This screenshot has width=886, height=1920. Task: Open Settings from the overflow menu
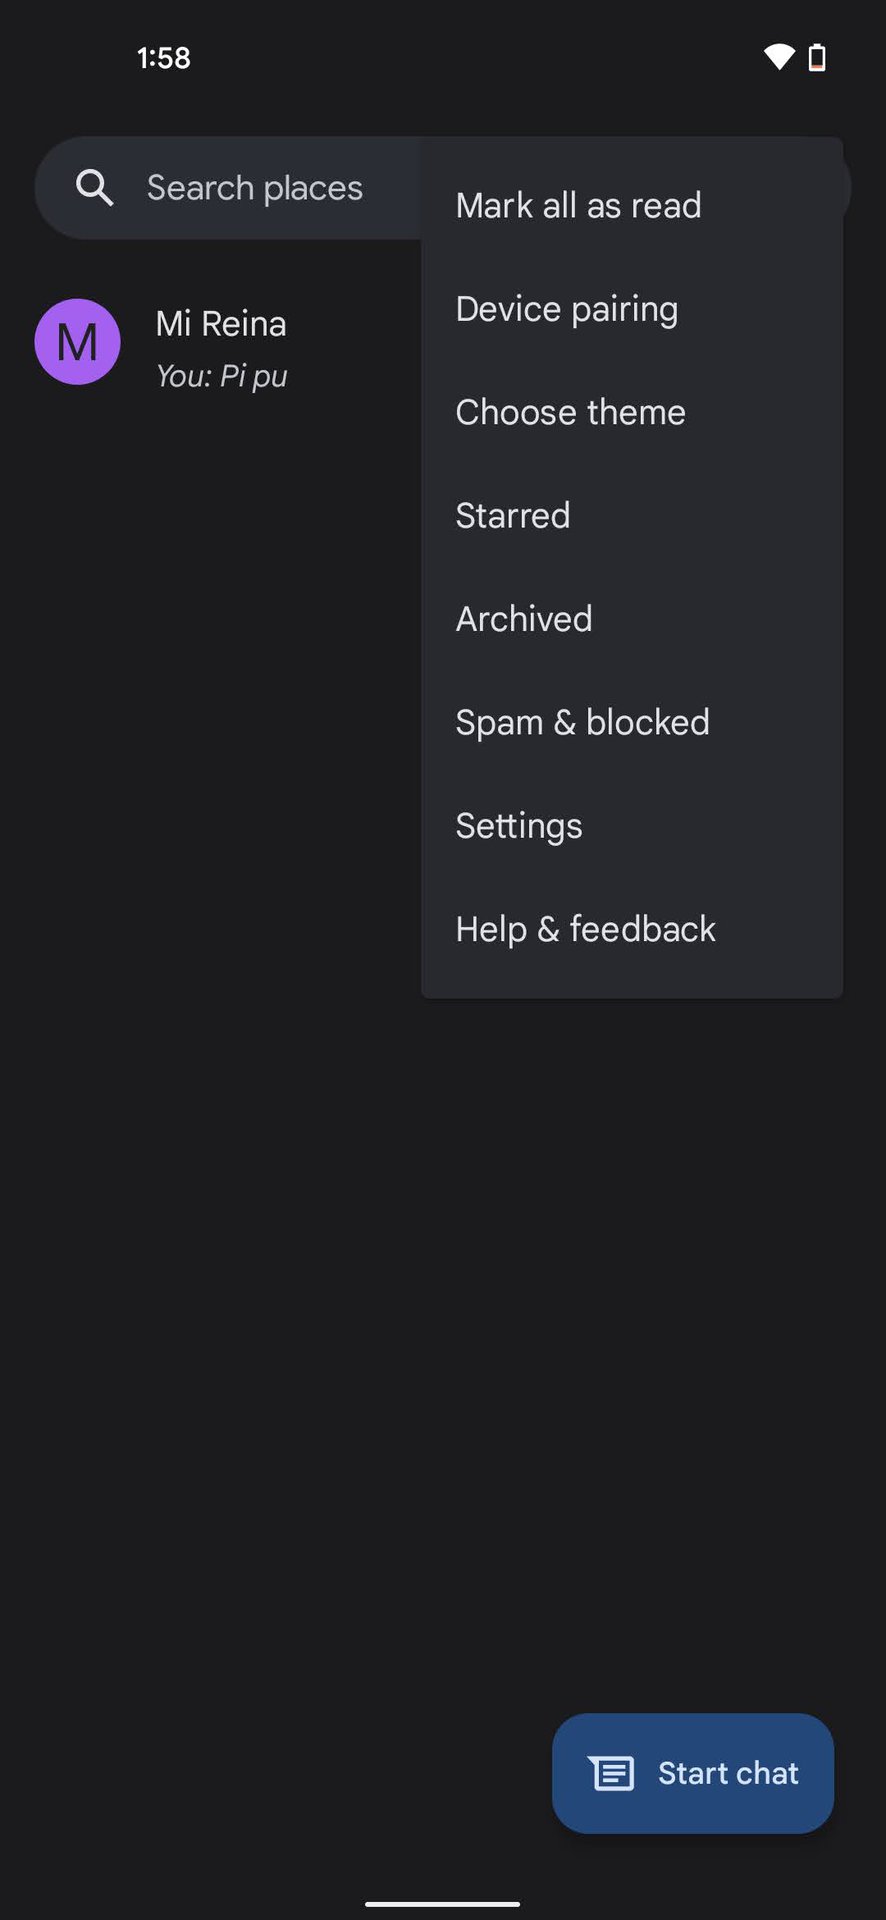(518, 826)
